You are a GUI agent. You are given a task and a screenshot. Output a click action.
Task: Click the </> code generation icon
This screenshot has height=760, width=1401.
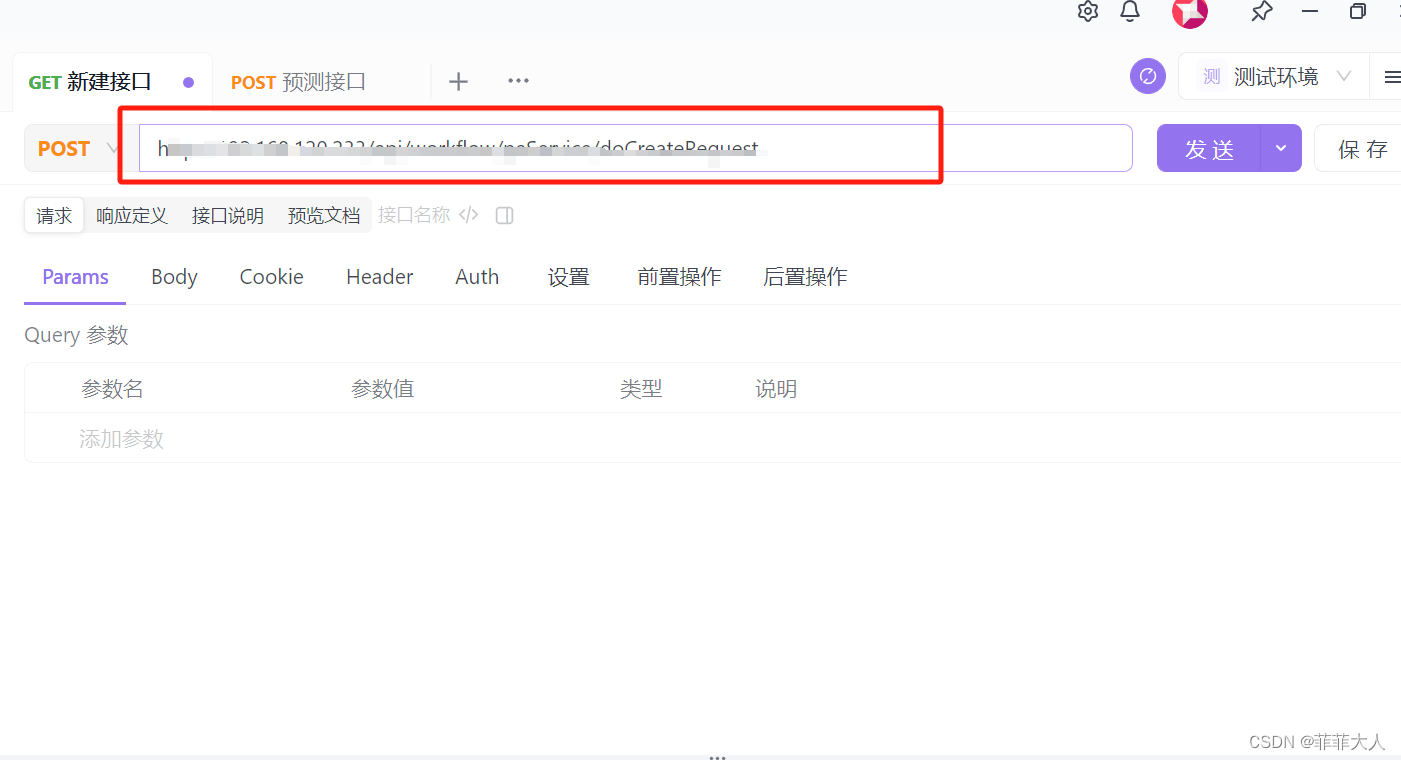click(468, 214)
